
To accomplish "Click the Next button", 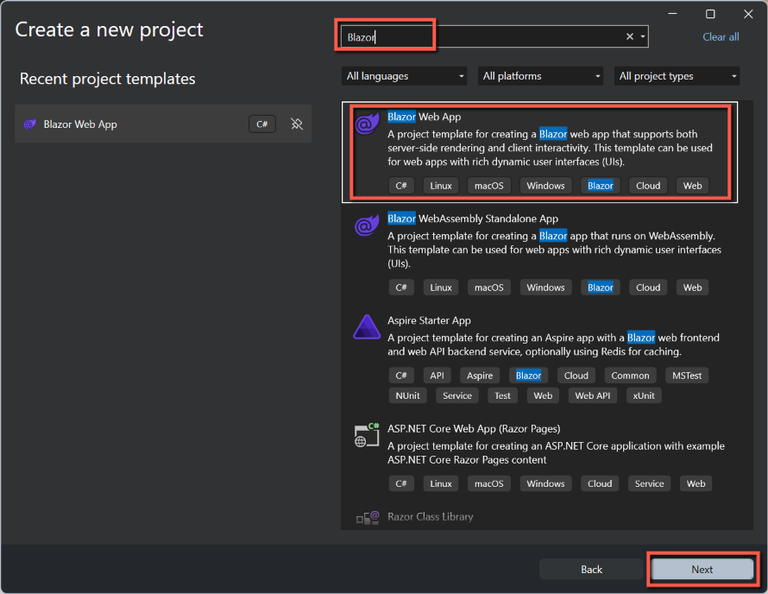I will pyautogui.click(x=702, y=569).
